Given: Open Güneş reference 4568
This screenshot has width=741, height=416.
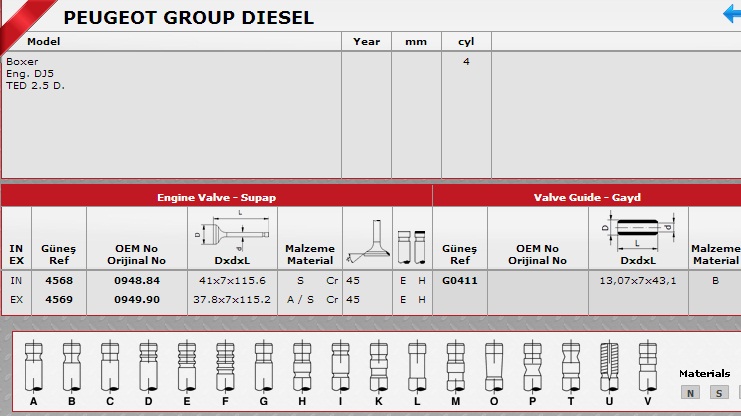Looking at the screenshot, I should (x=59, y=280).
